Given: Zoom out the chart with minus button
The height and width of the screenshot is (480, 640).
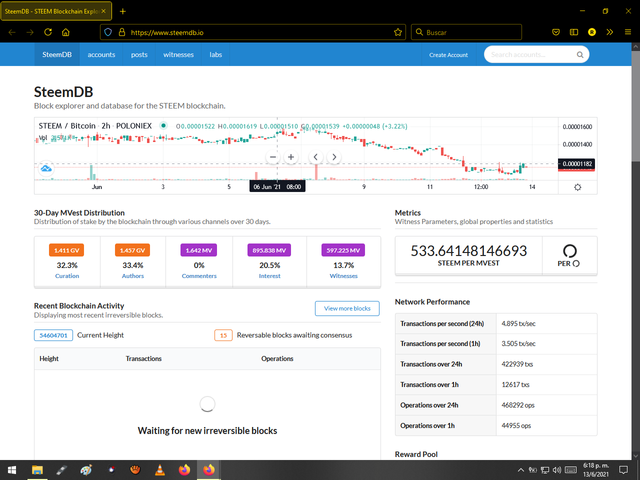Looking at the screenshot, I should pyautogui.click(x=273, y=157).
